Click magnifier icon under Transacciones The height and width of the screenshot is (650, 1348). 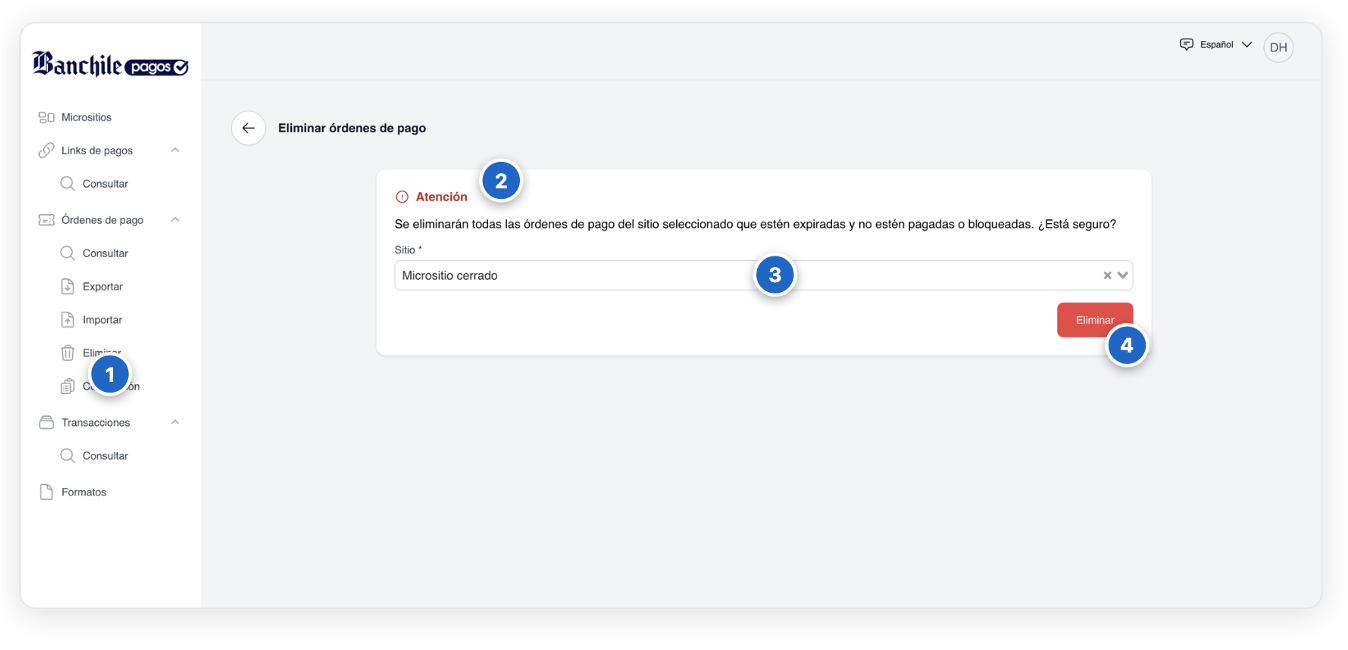point(67,456)
